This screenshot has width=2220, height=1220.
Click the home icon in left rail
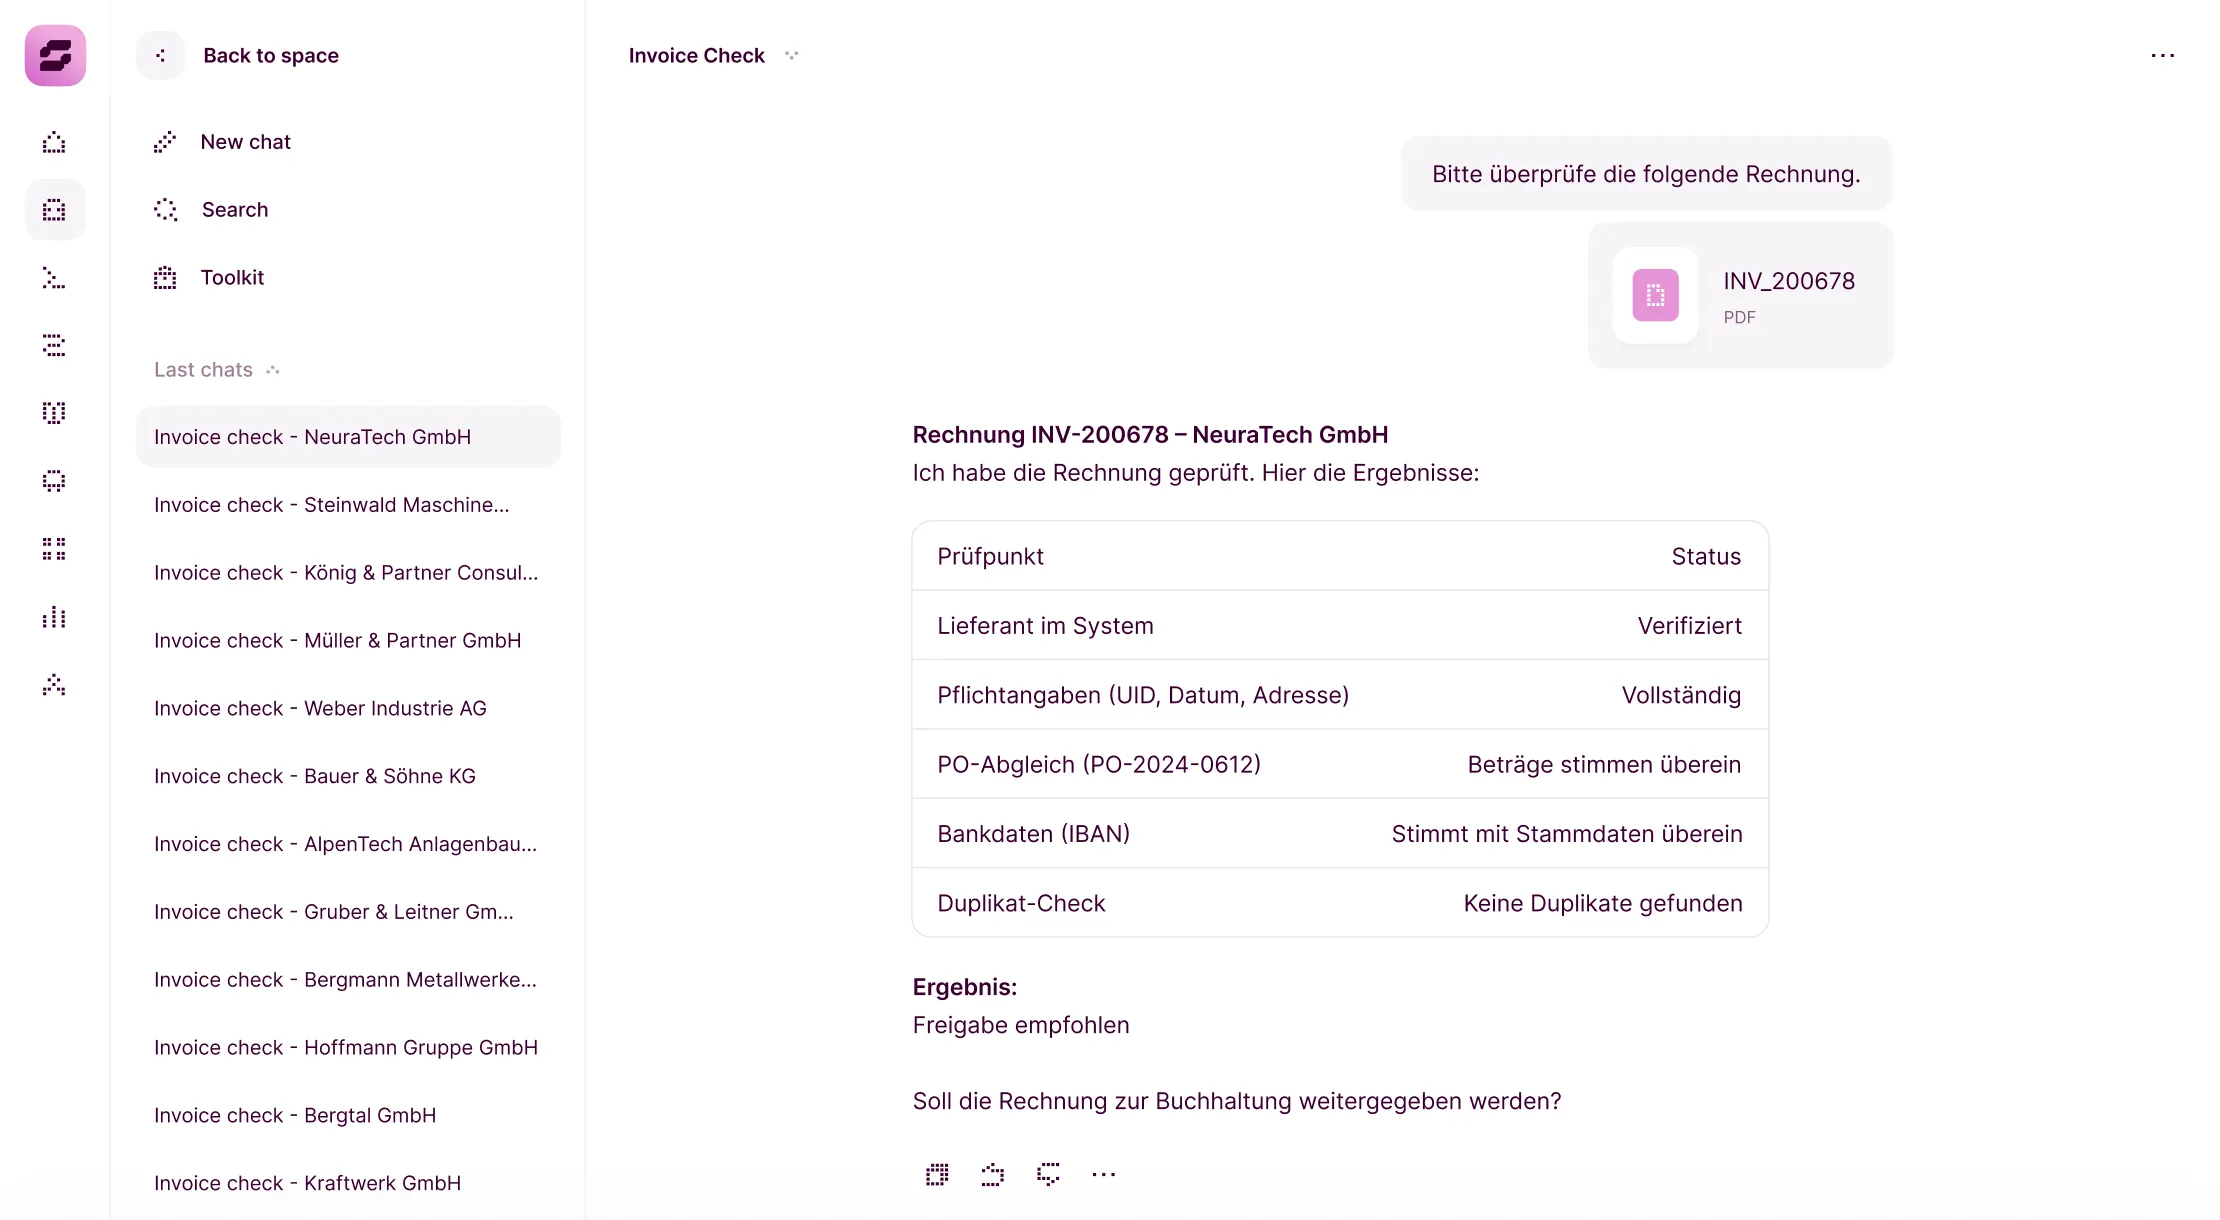(x=54, y=143)
